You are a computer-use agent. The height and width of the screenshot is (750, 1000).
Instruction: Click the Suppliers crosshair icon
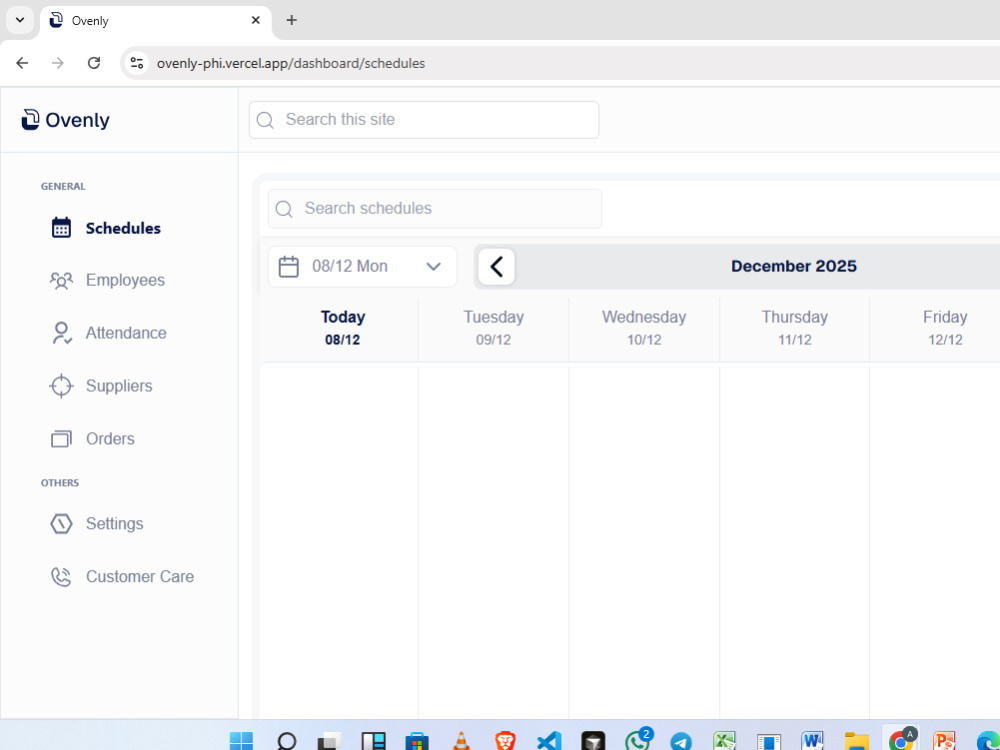click(61, 386)
